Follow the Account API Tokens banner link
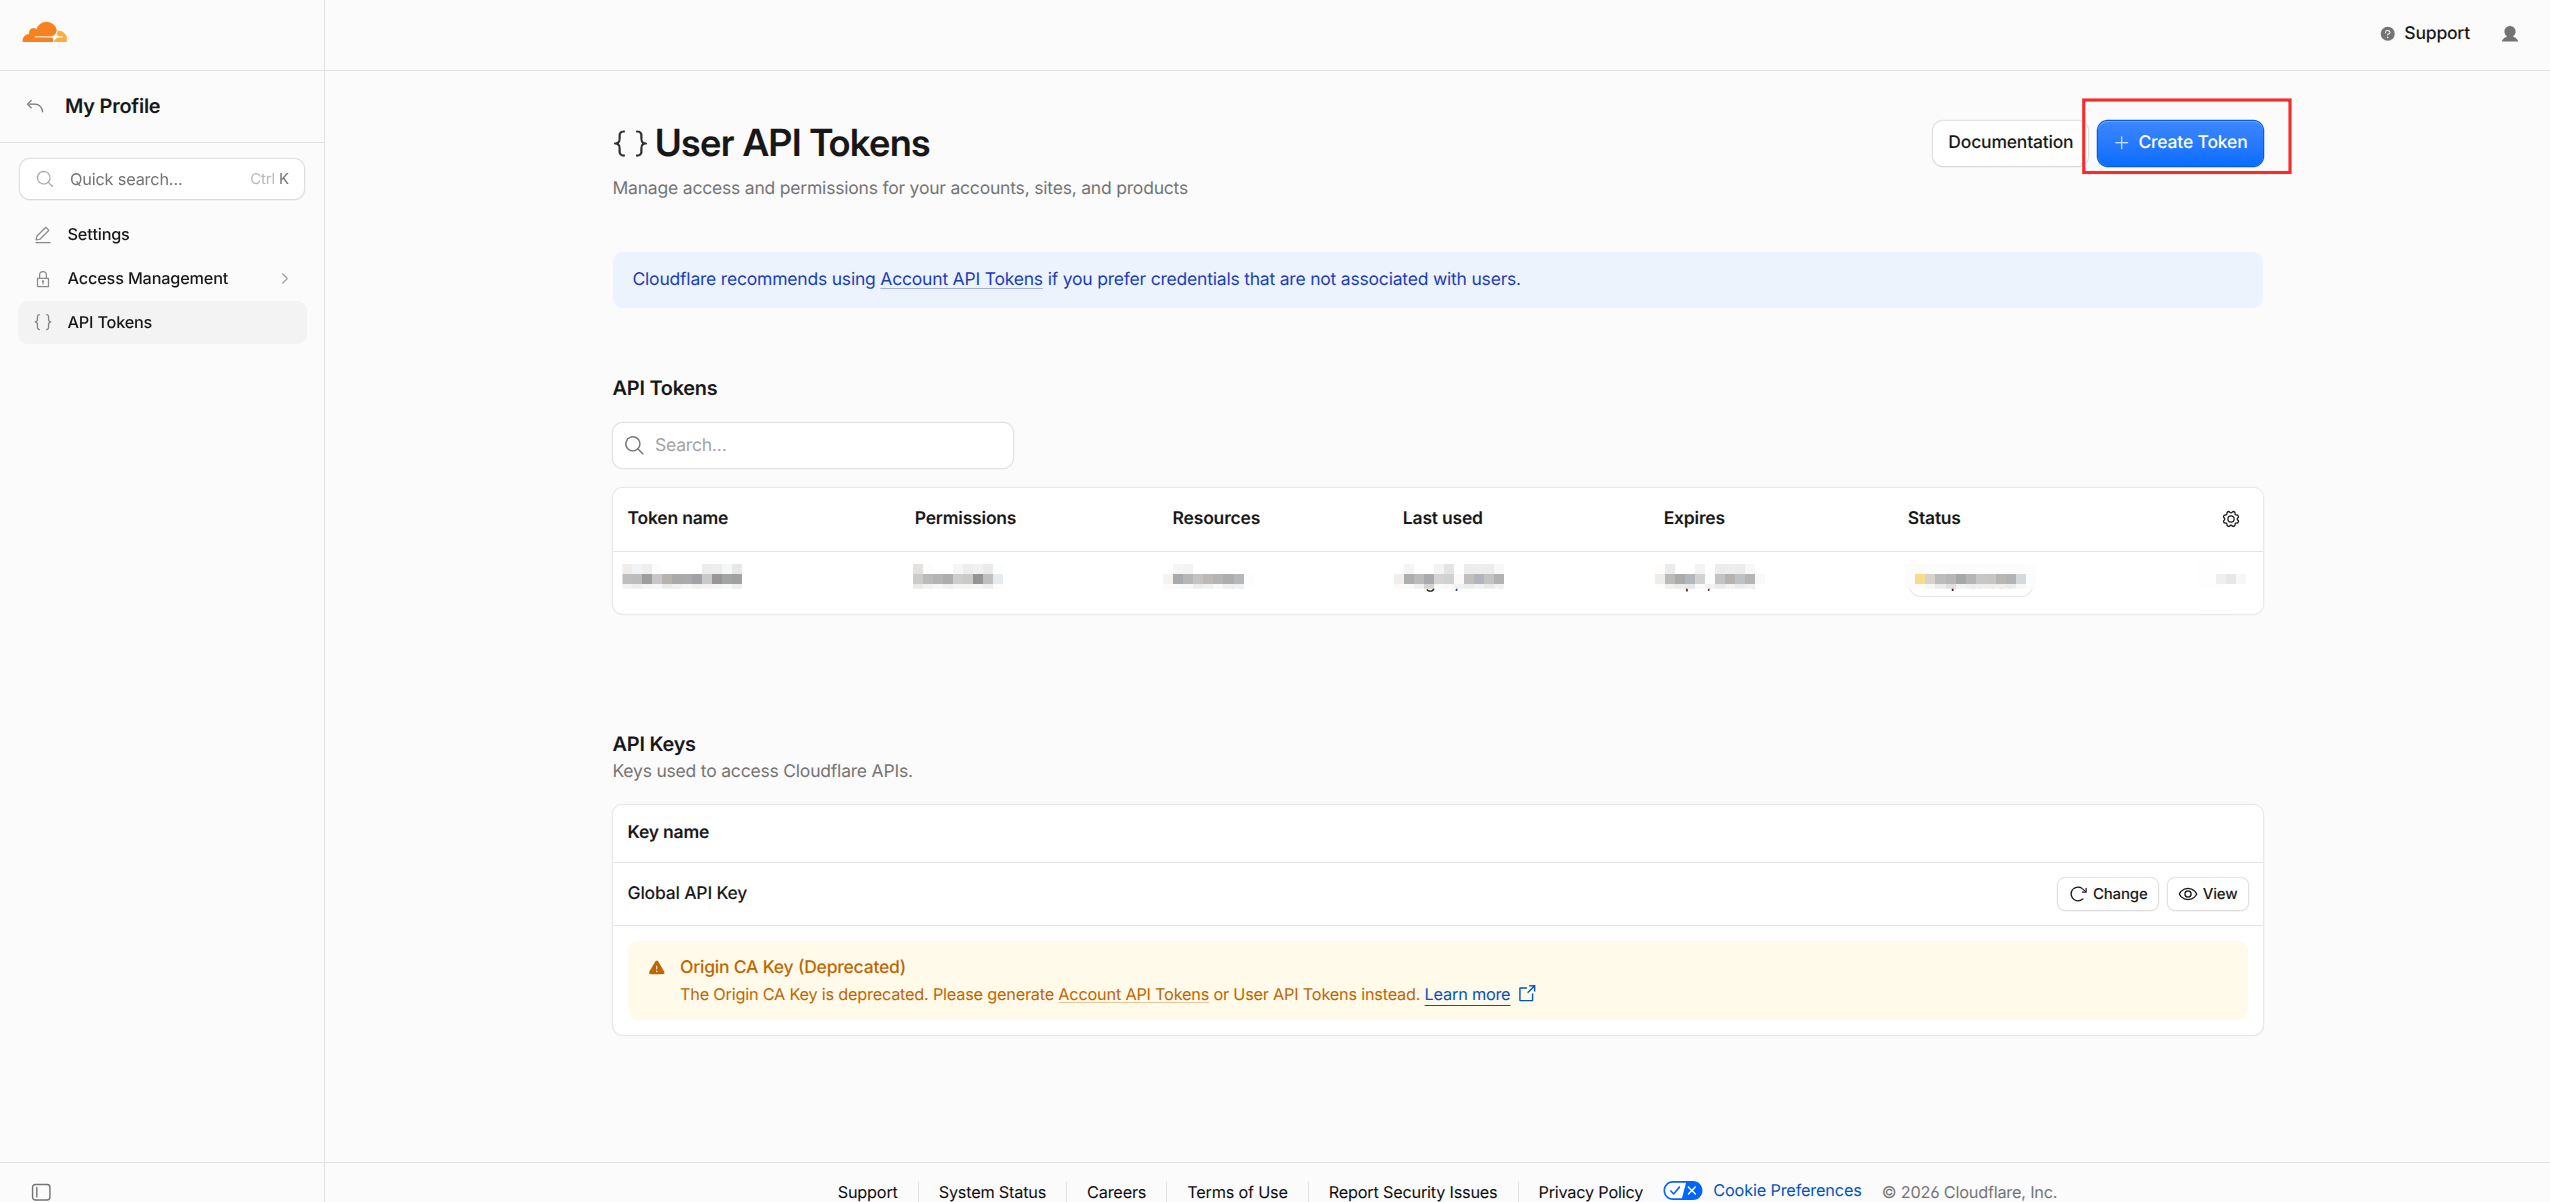The height and width of the screenshot is (1202, 2550). (x=961, y=279)
